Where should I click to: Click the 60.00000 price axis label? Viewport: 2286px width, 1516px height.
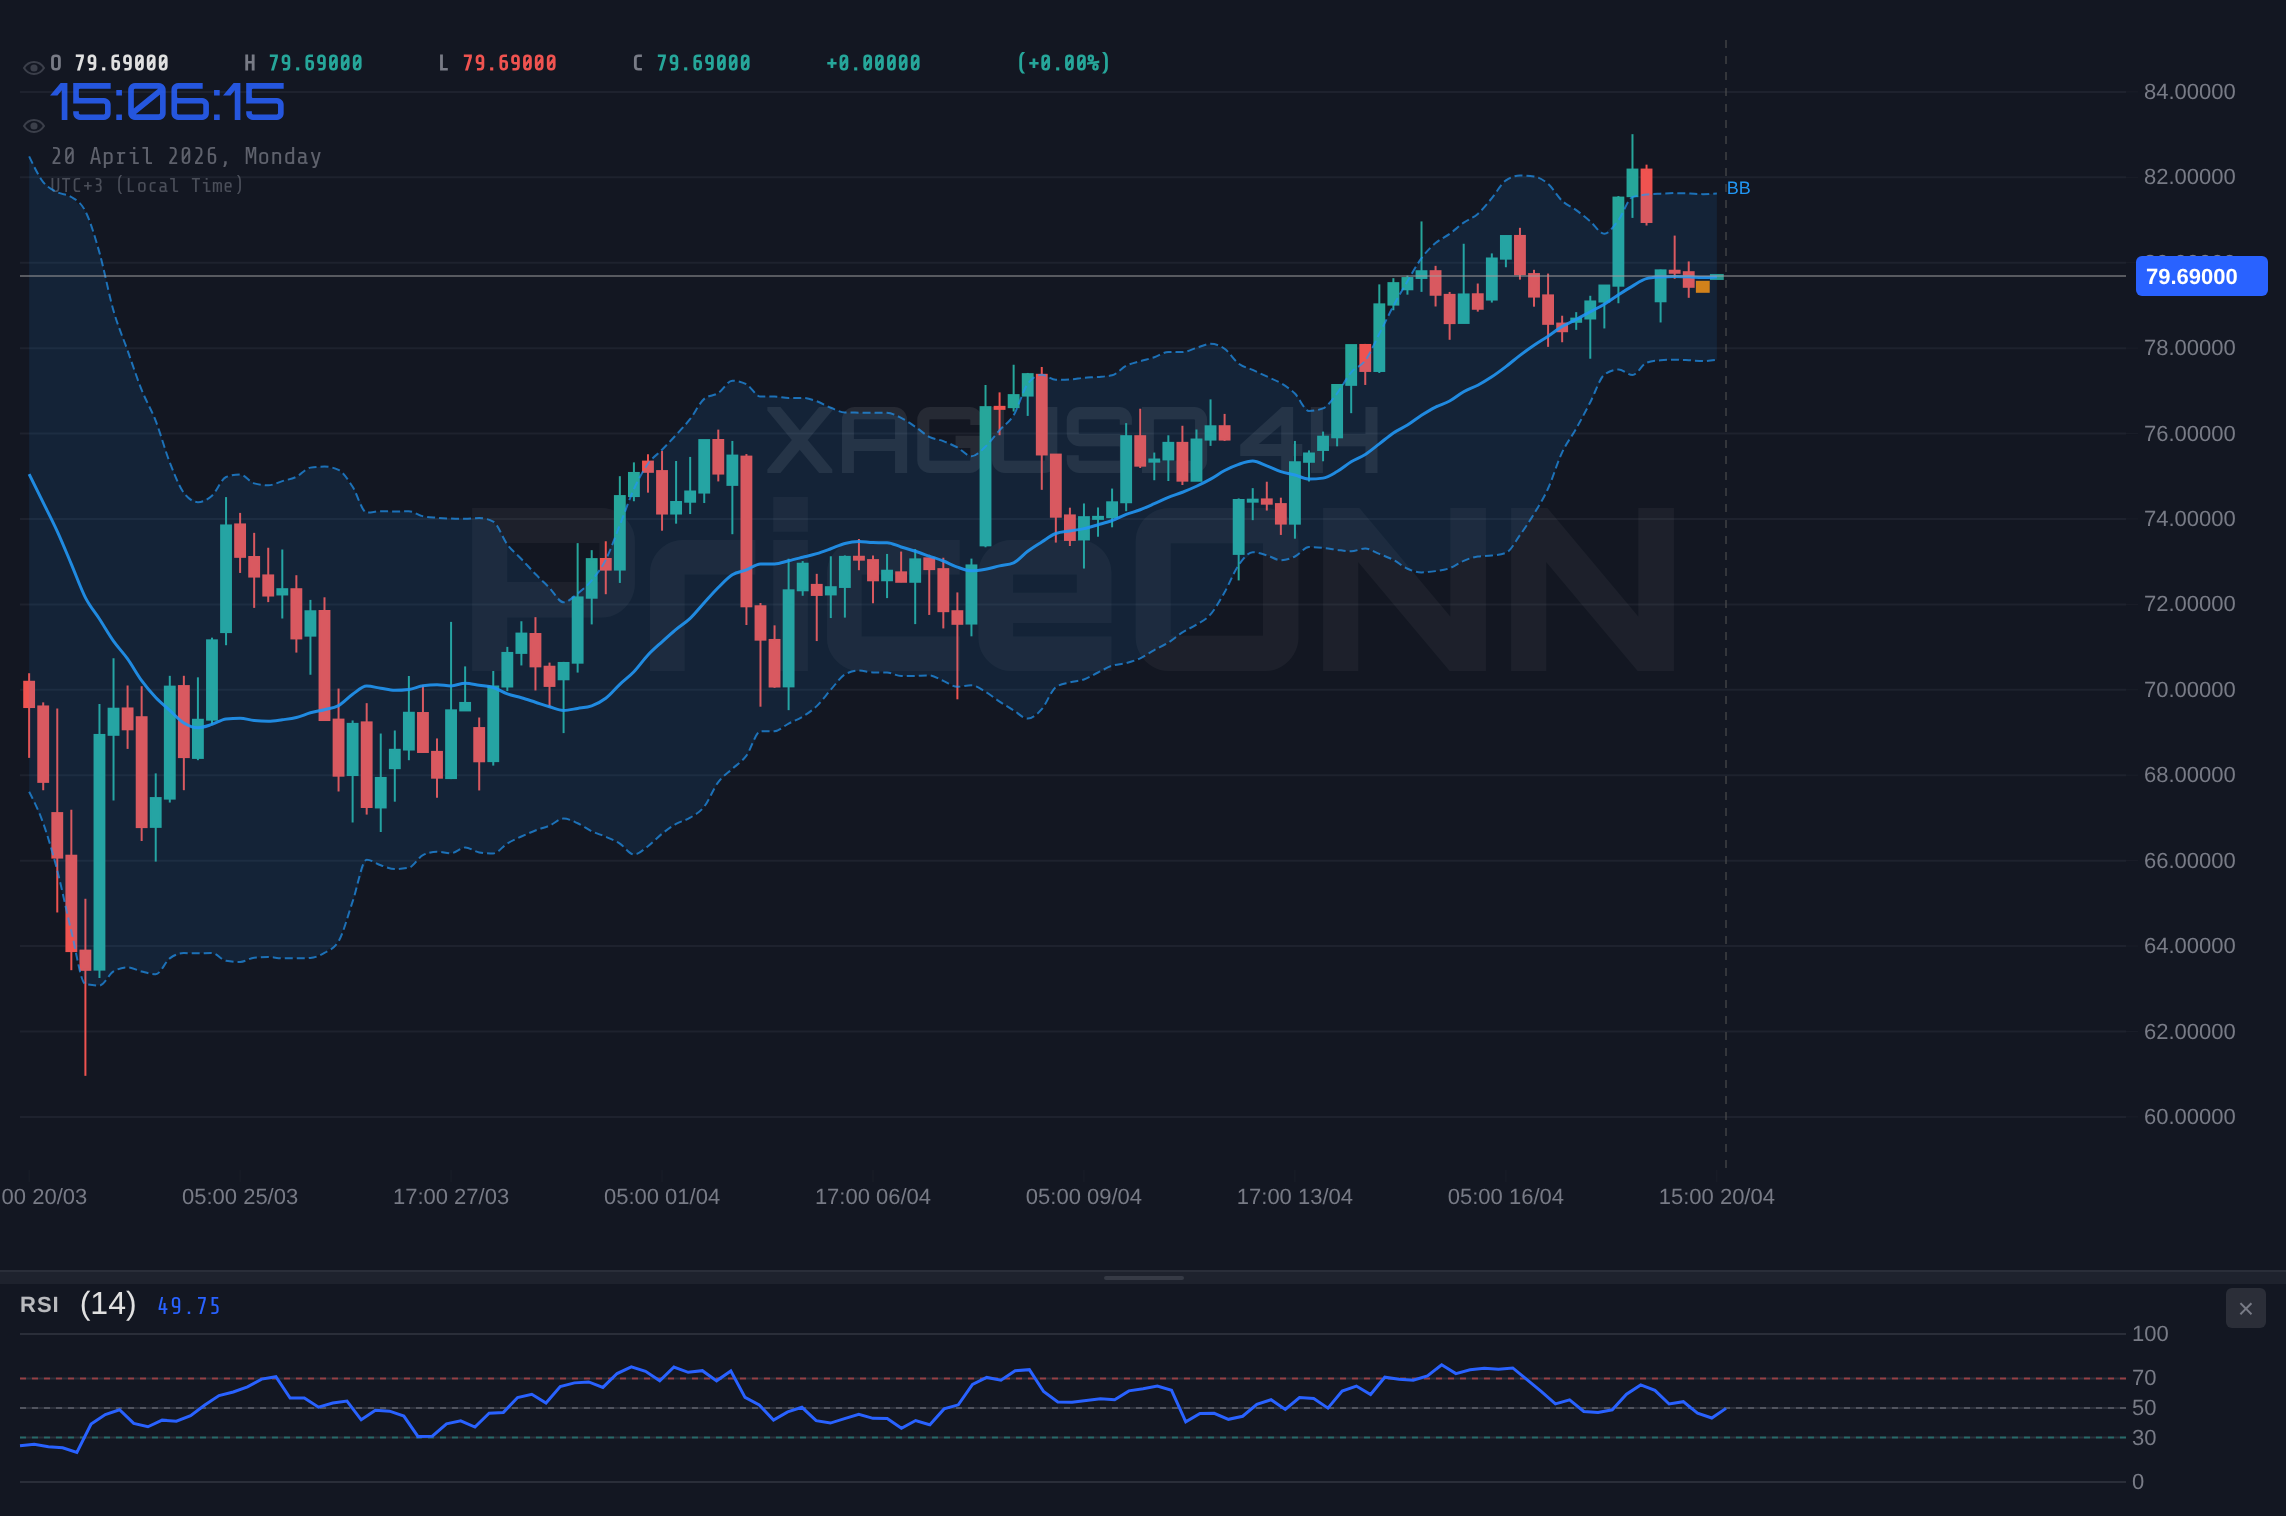2189,1117
